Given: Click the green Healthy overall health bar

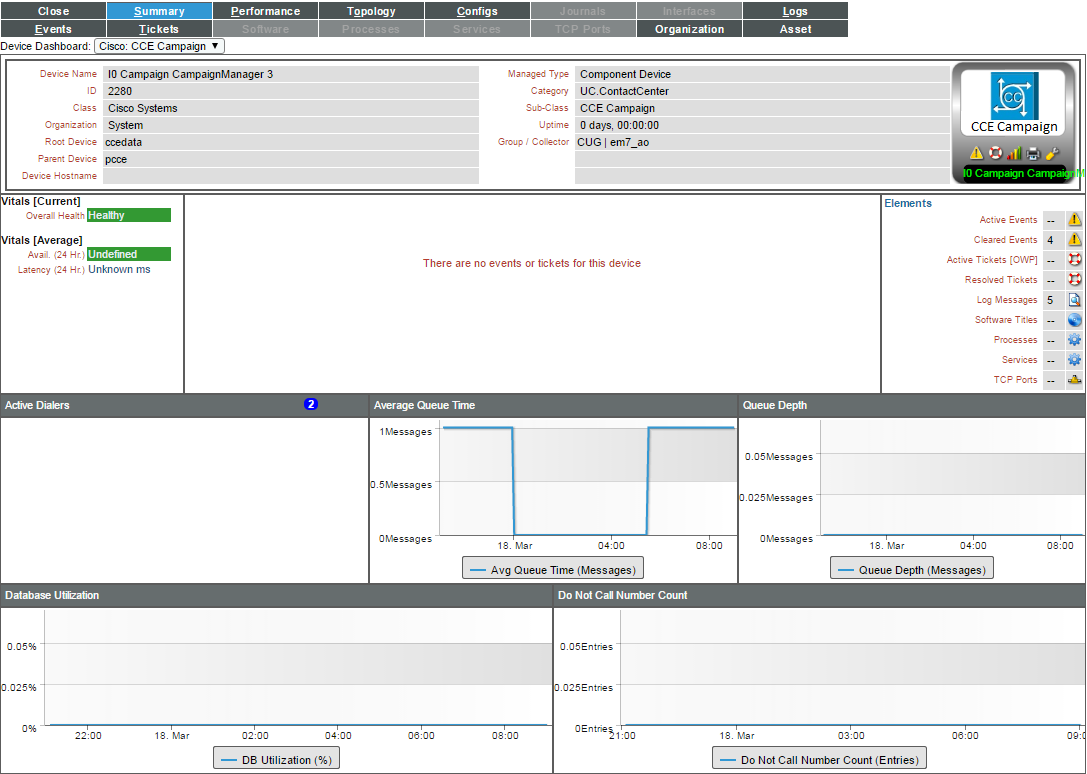Looking at the screenshot, I should tap(129, 216).
